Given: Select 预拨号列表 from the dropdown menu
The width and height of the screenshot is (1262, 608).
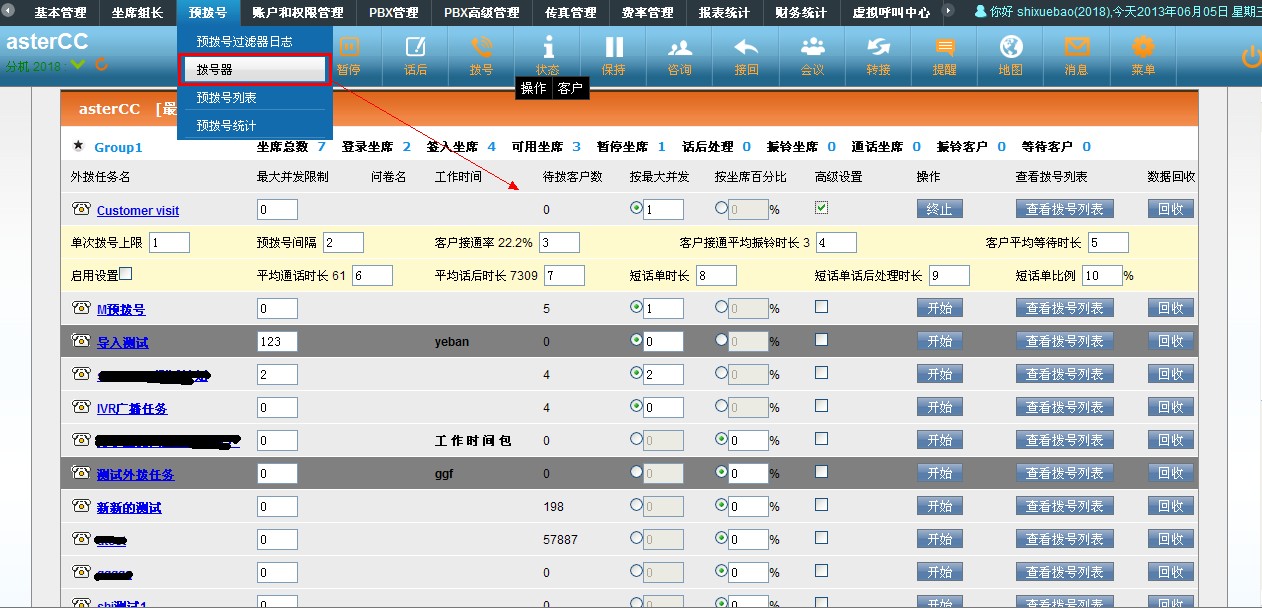Looking at the screenshot, I should click(227, 98).
